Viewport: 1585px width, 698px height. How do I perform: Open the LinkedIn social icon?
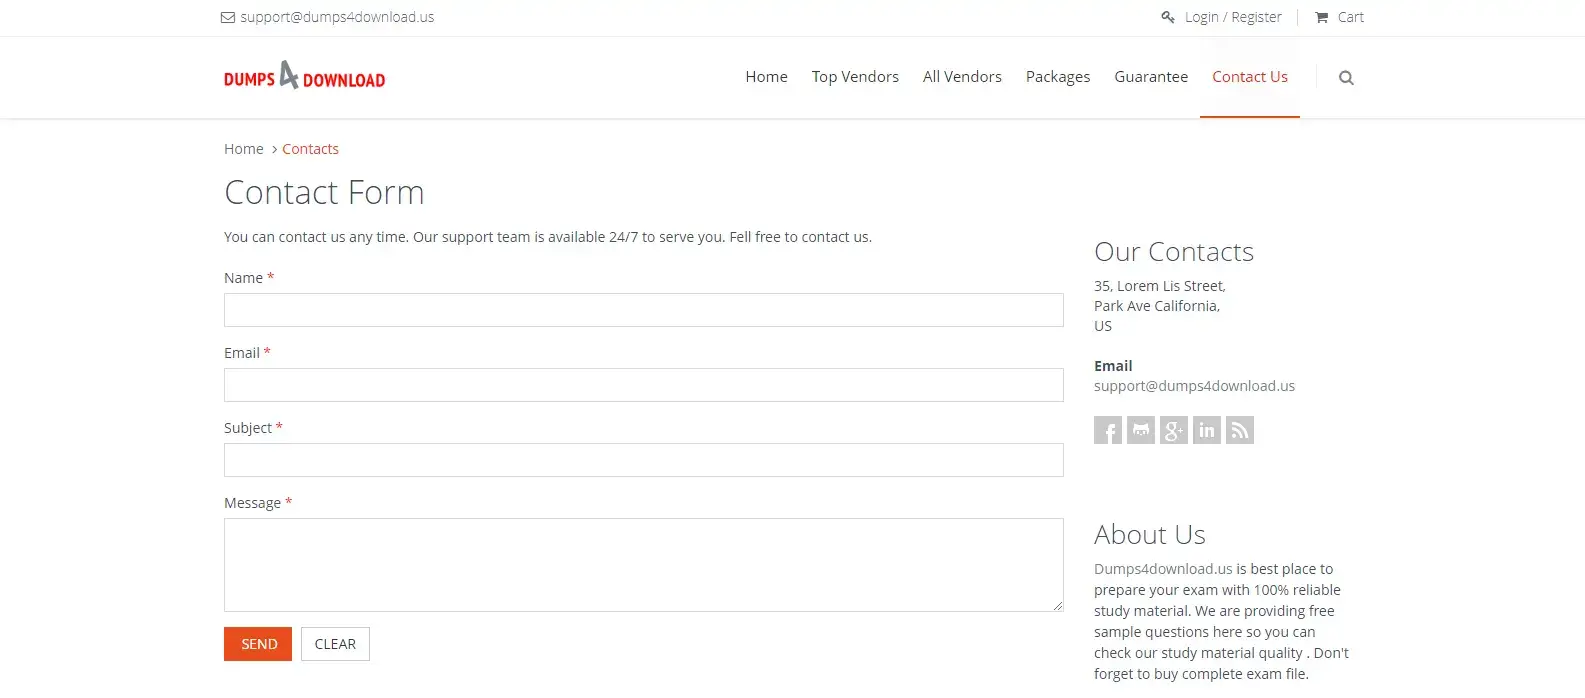[x=1206, y=430]
